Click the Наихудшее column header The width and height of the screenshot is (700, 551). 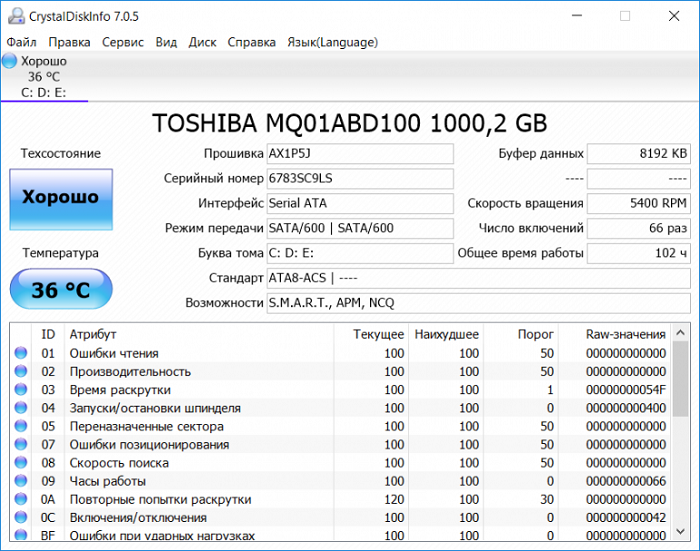tap(446, 334)
